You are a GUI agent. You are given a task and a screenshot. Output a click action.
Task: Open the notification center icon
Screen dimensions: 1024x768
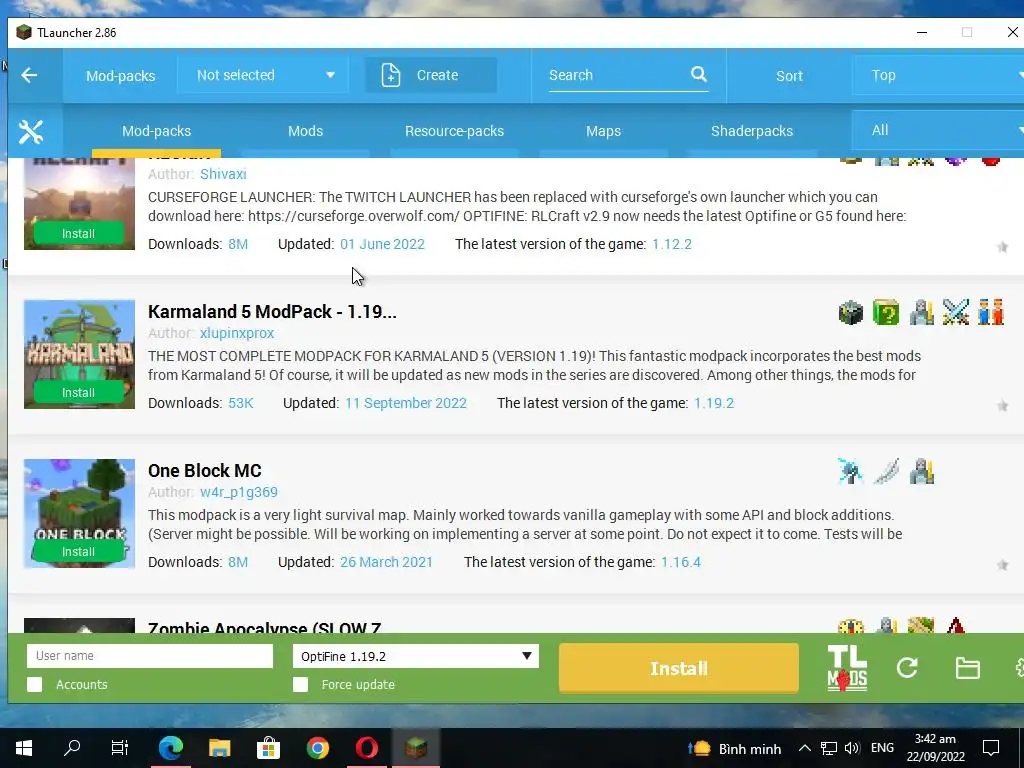(991, 748)
